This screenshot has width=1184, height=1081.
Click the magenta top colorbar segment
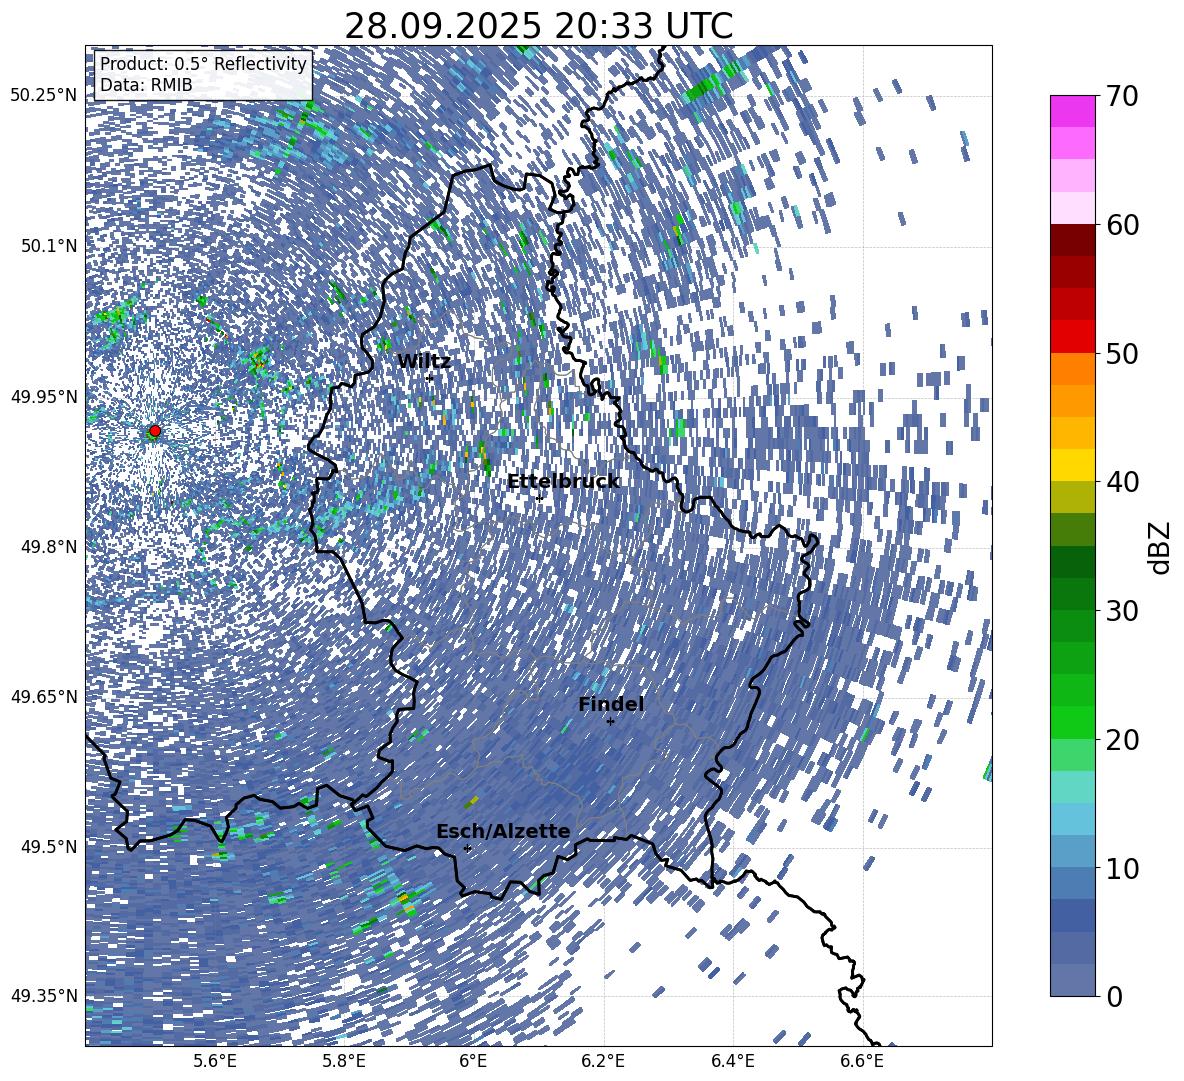[x=1072, y=112]
